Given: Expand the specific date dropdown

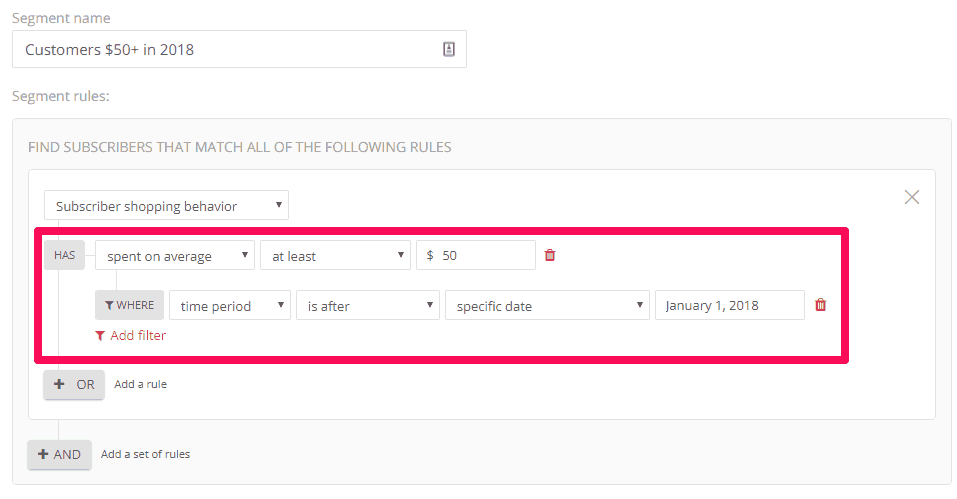Looking at the screenshot, I should coord(547,305).
